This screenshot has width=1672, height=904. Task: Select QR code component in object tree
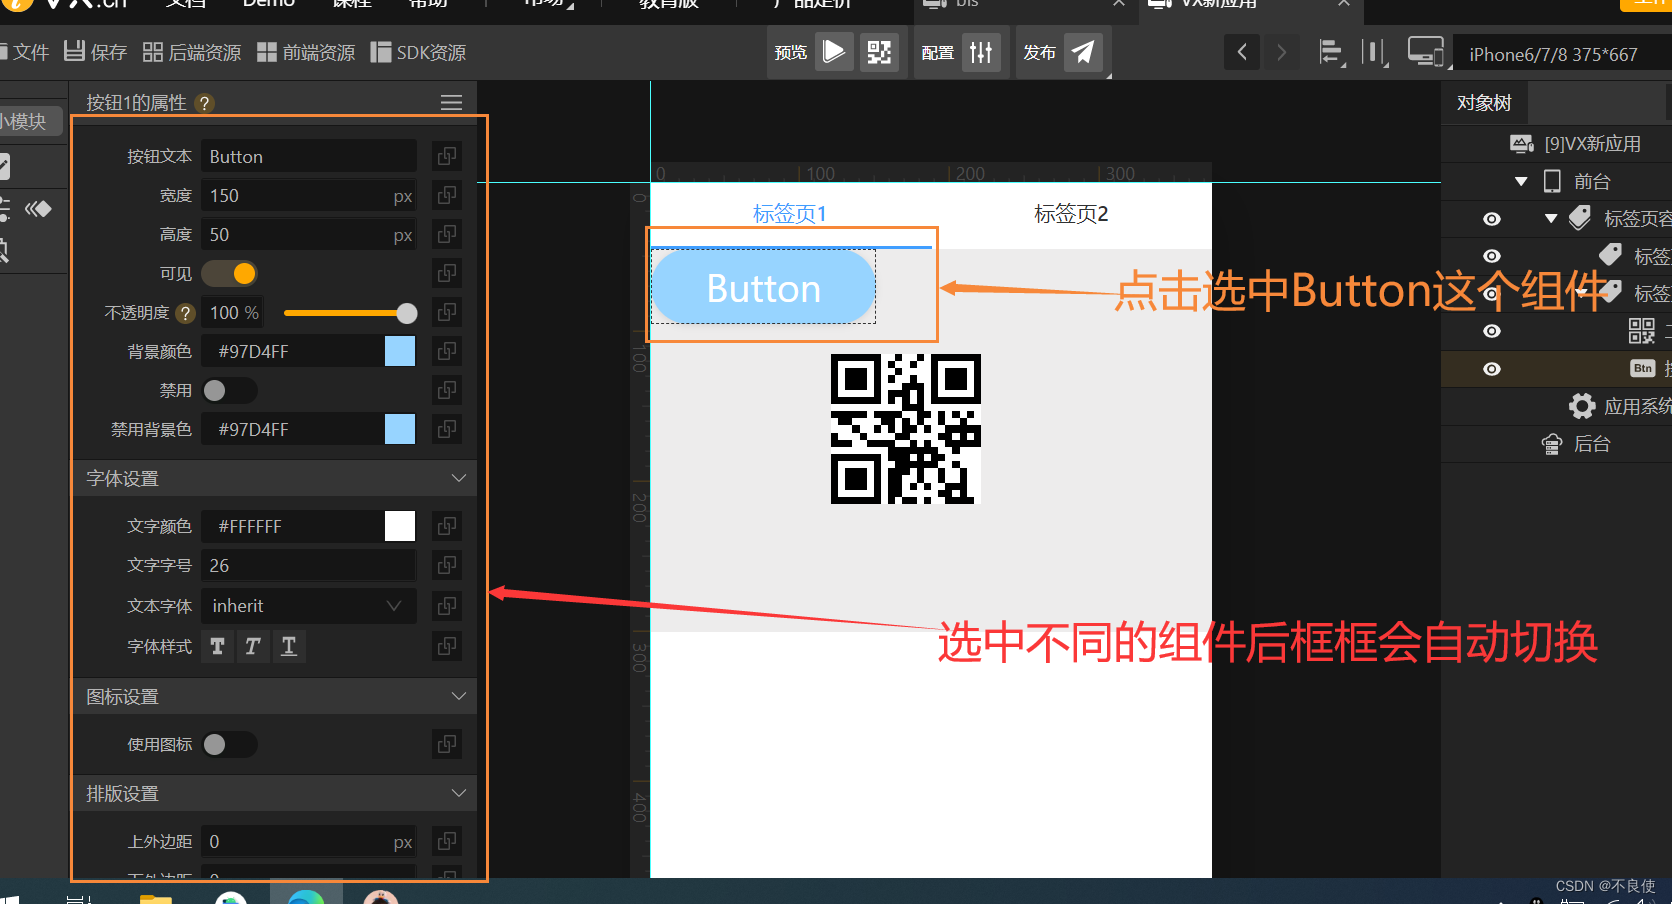[x=1642, y=331]
